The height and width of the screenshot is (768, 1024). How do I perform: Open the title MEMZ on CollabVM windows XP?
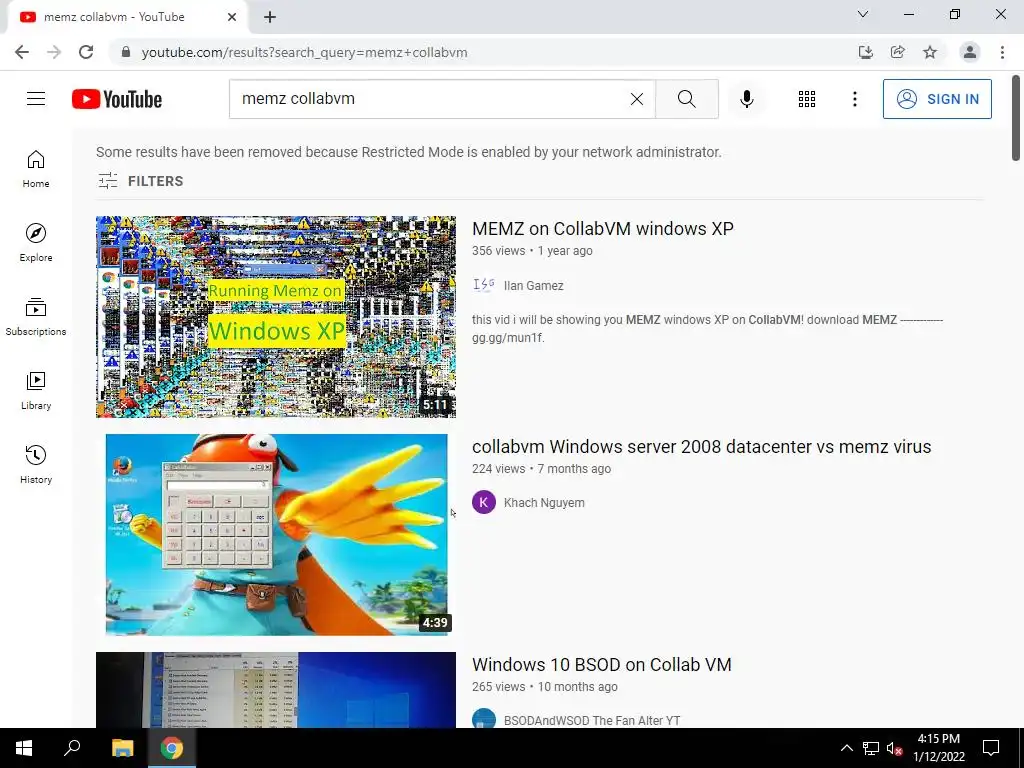pyautogui.click(x=603, y=229)
